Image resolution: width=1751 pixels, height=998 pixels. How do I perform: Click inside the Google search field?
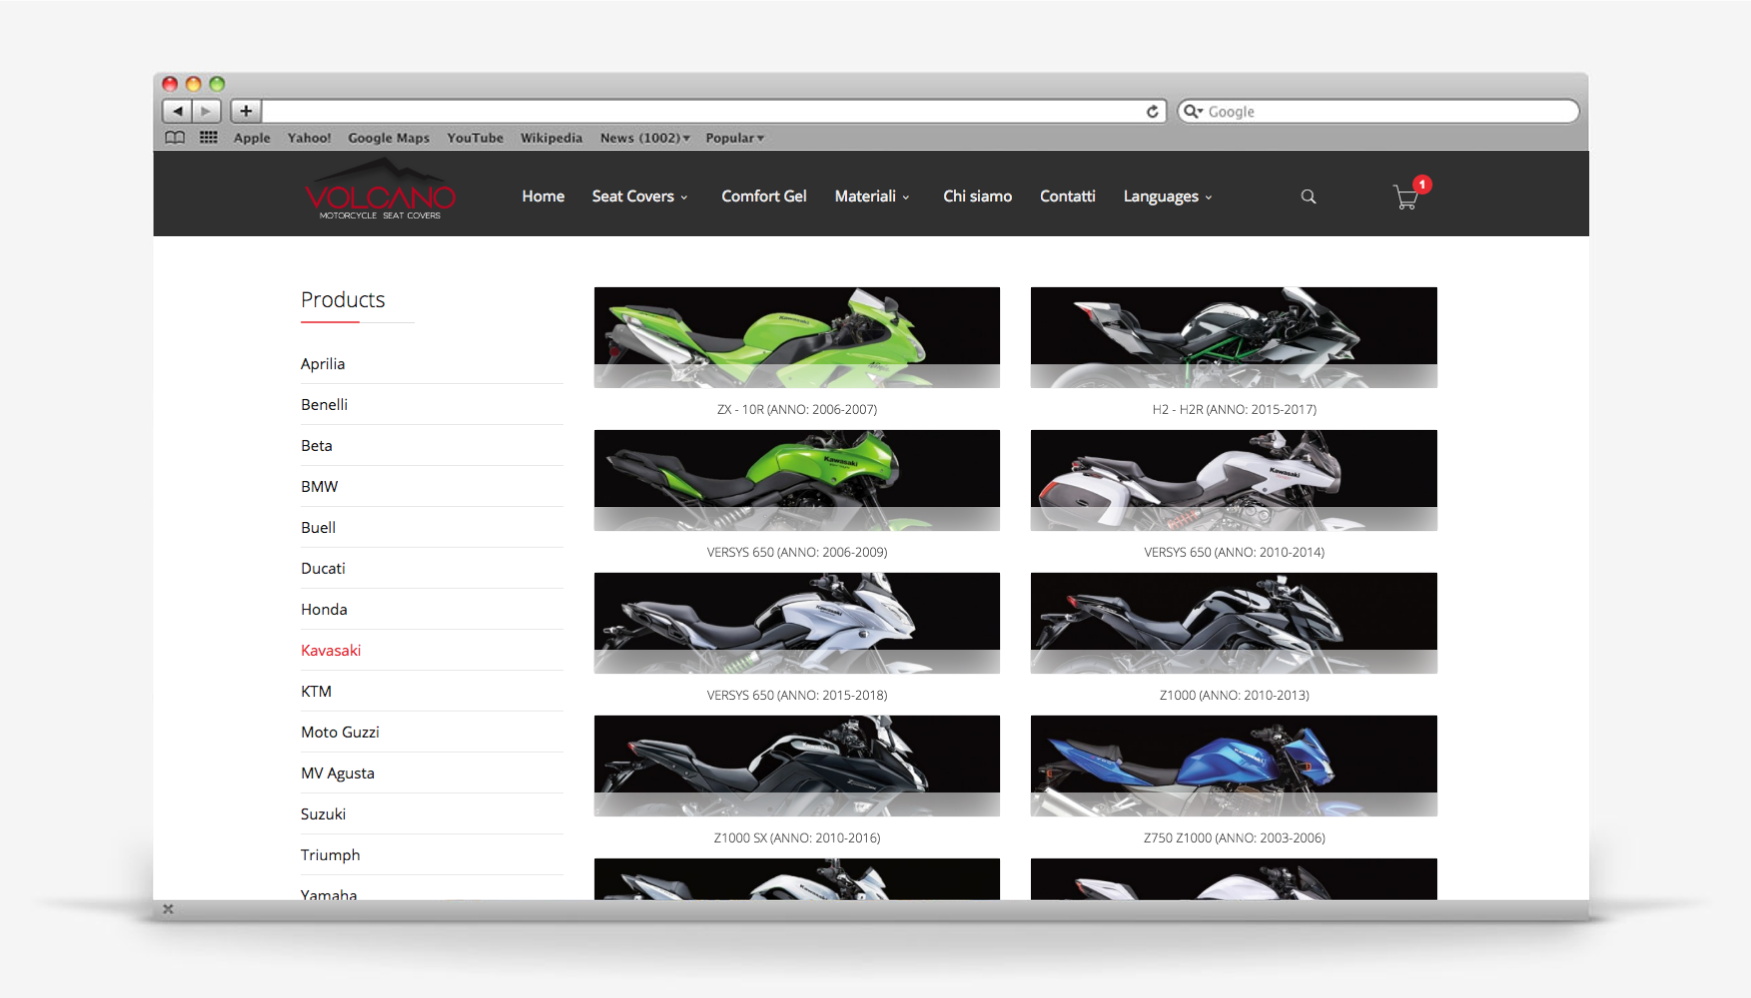(1378, 111)
